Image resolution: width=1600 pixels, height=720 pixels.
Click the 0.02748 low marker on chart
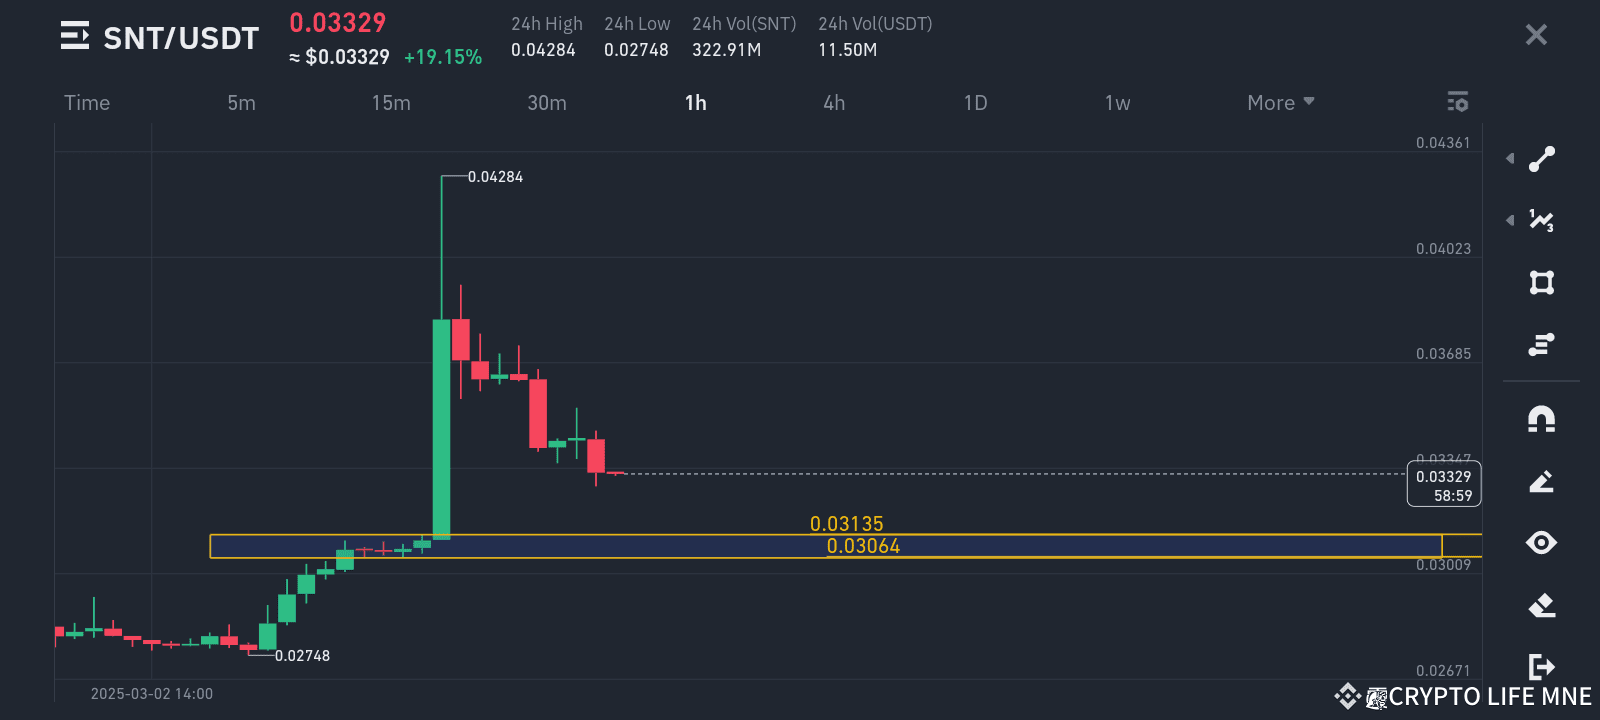click(302, 656)
